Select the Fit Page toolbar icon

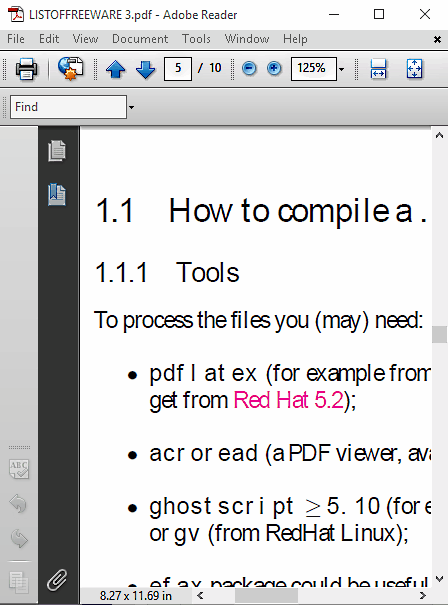point(414,69)
